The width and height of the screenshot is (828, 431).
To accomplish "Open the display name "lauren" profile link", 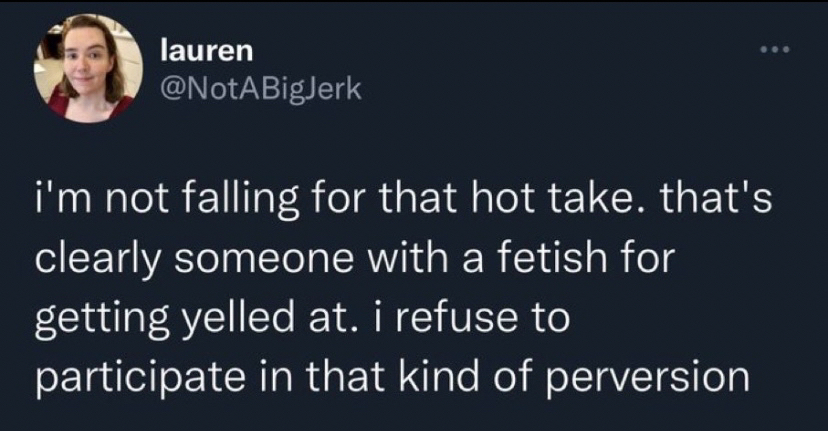I will pos(195,49).
